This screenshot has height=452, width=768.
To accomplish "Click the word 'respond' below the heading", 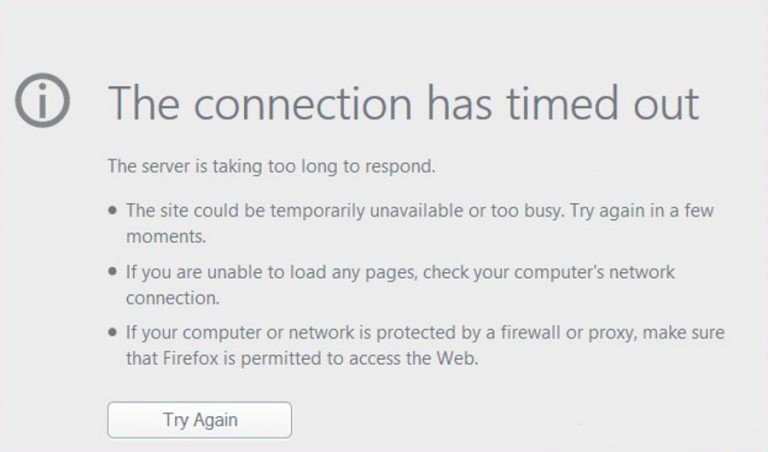I will 400,167.
